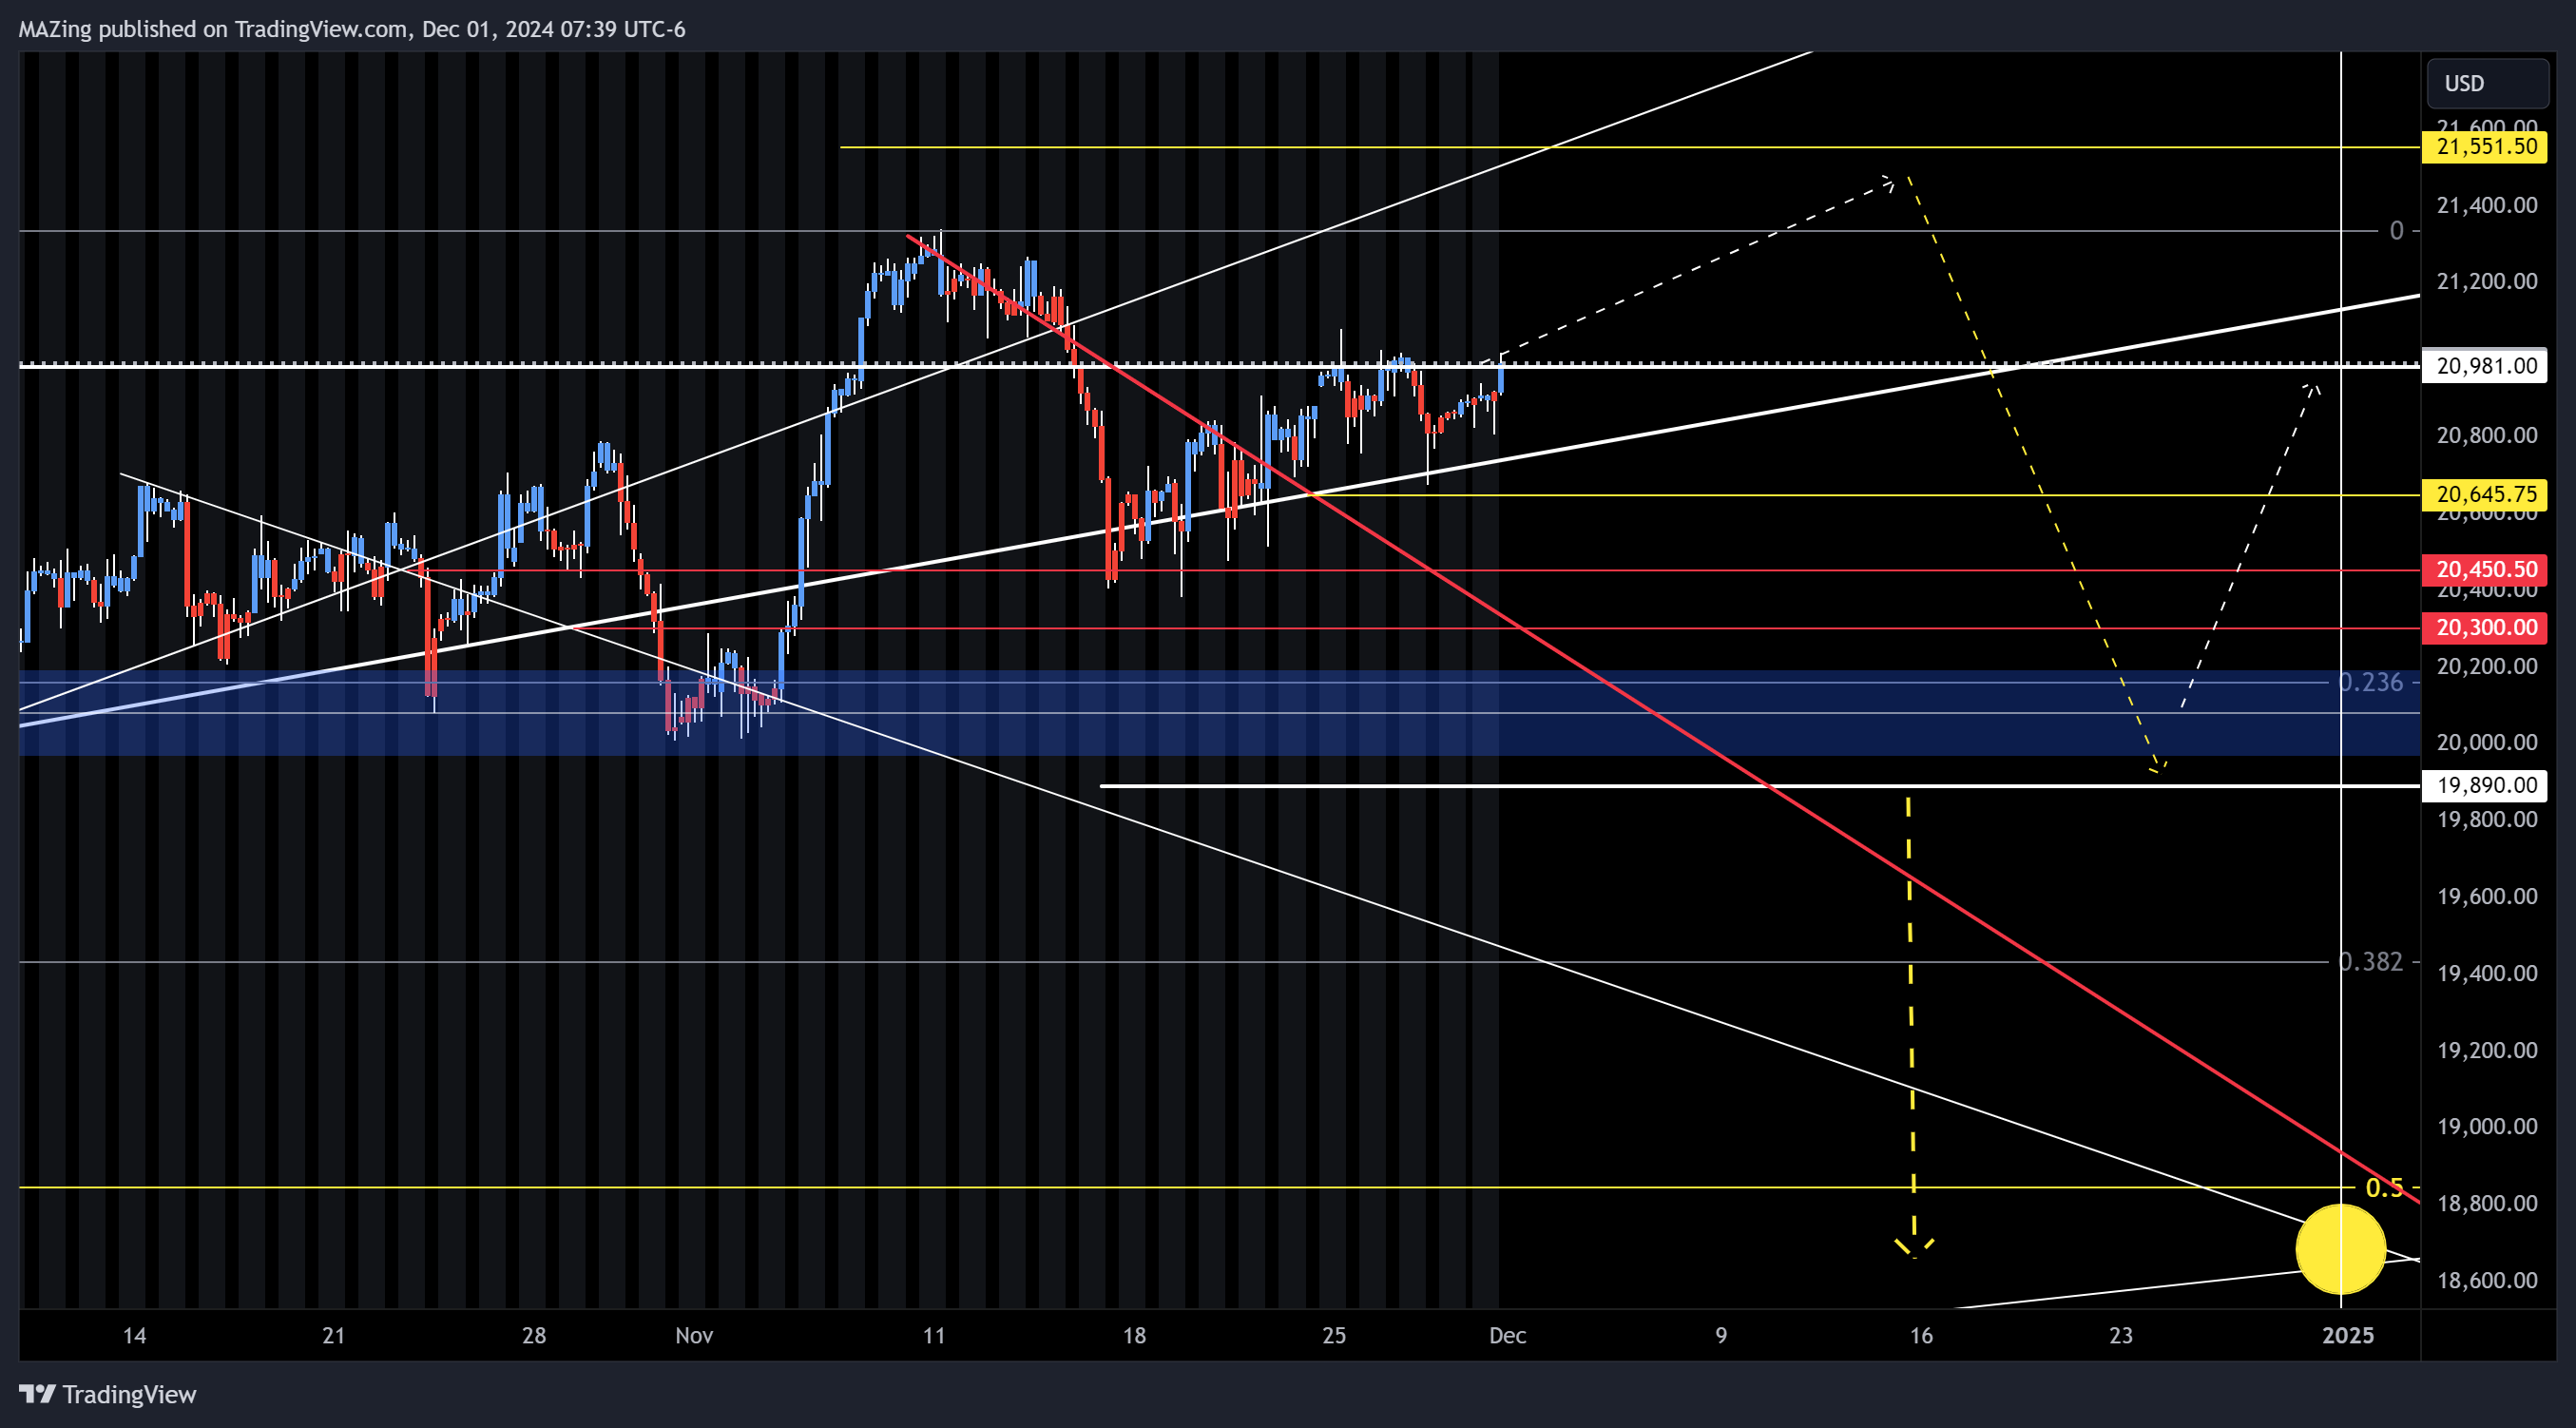This screenshot has height=1428, width=2576.
Task: Click the 21,400.00 price scale tick
Action: (x=2486, y=205)
